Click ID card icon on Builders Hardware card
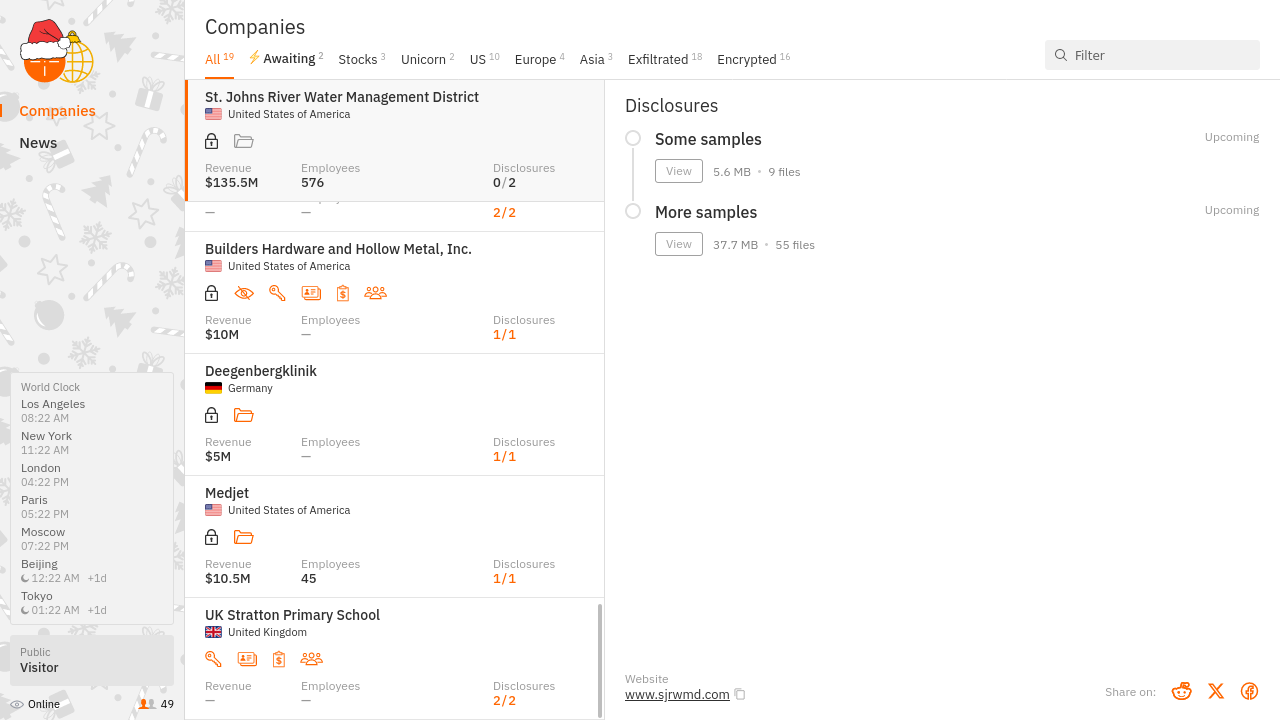1280x720 pixels. pyautogui.click(x=311, y=293)
